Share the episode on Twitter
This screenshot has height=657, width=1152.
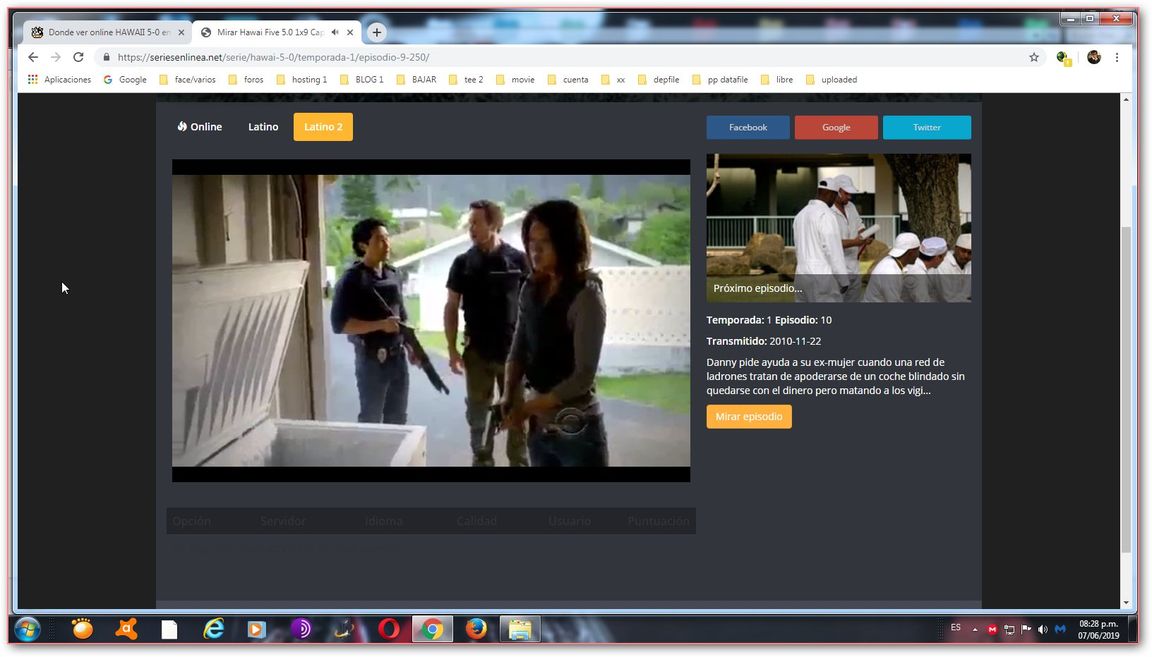926,127
